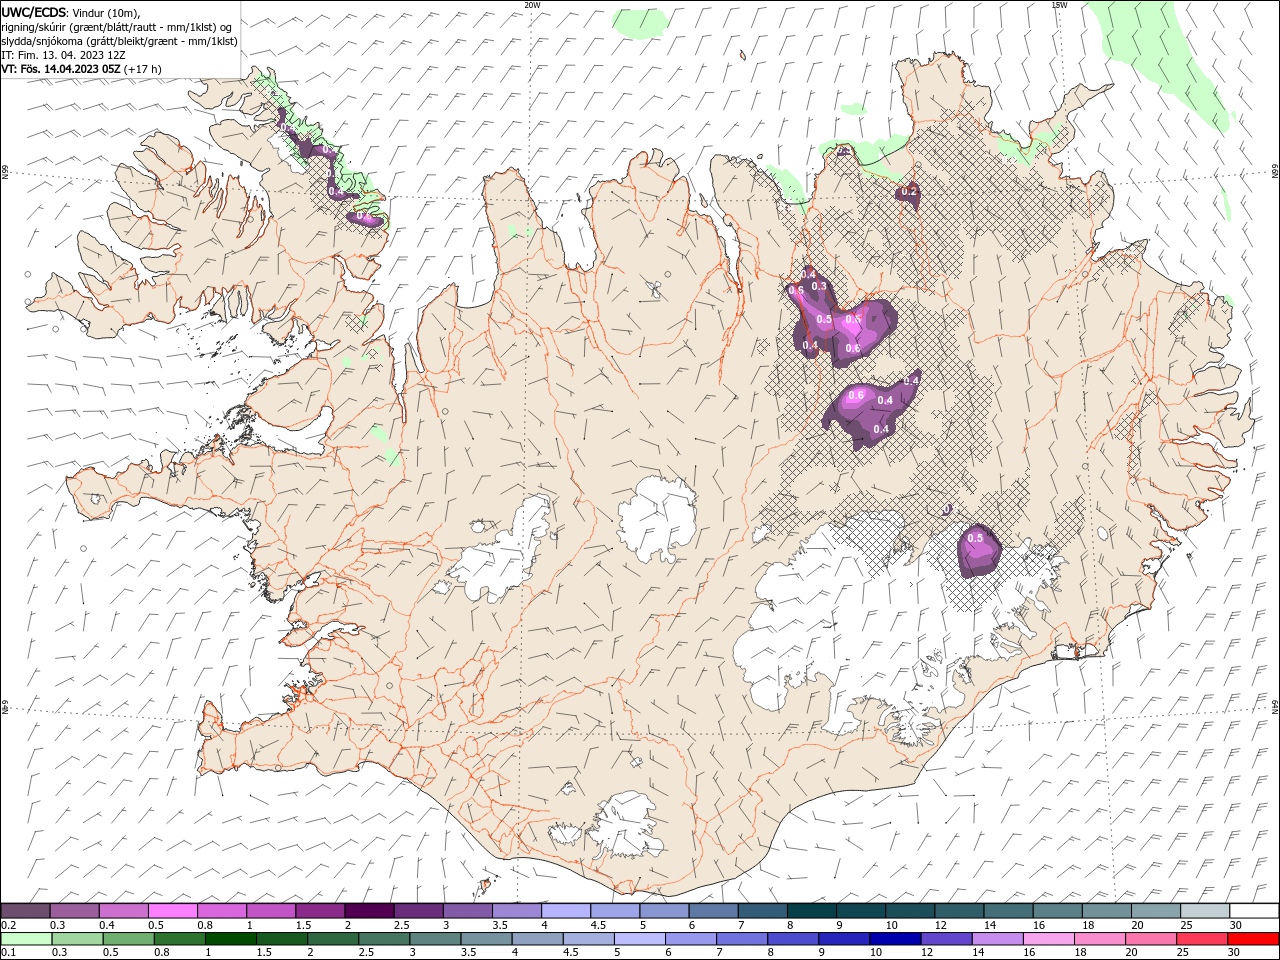Select the hot pink 20 swatch in the bottom legend row
Image resolution: width=1280 pixels, height=960 pixels.
coord(1151,939)
